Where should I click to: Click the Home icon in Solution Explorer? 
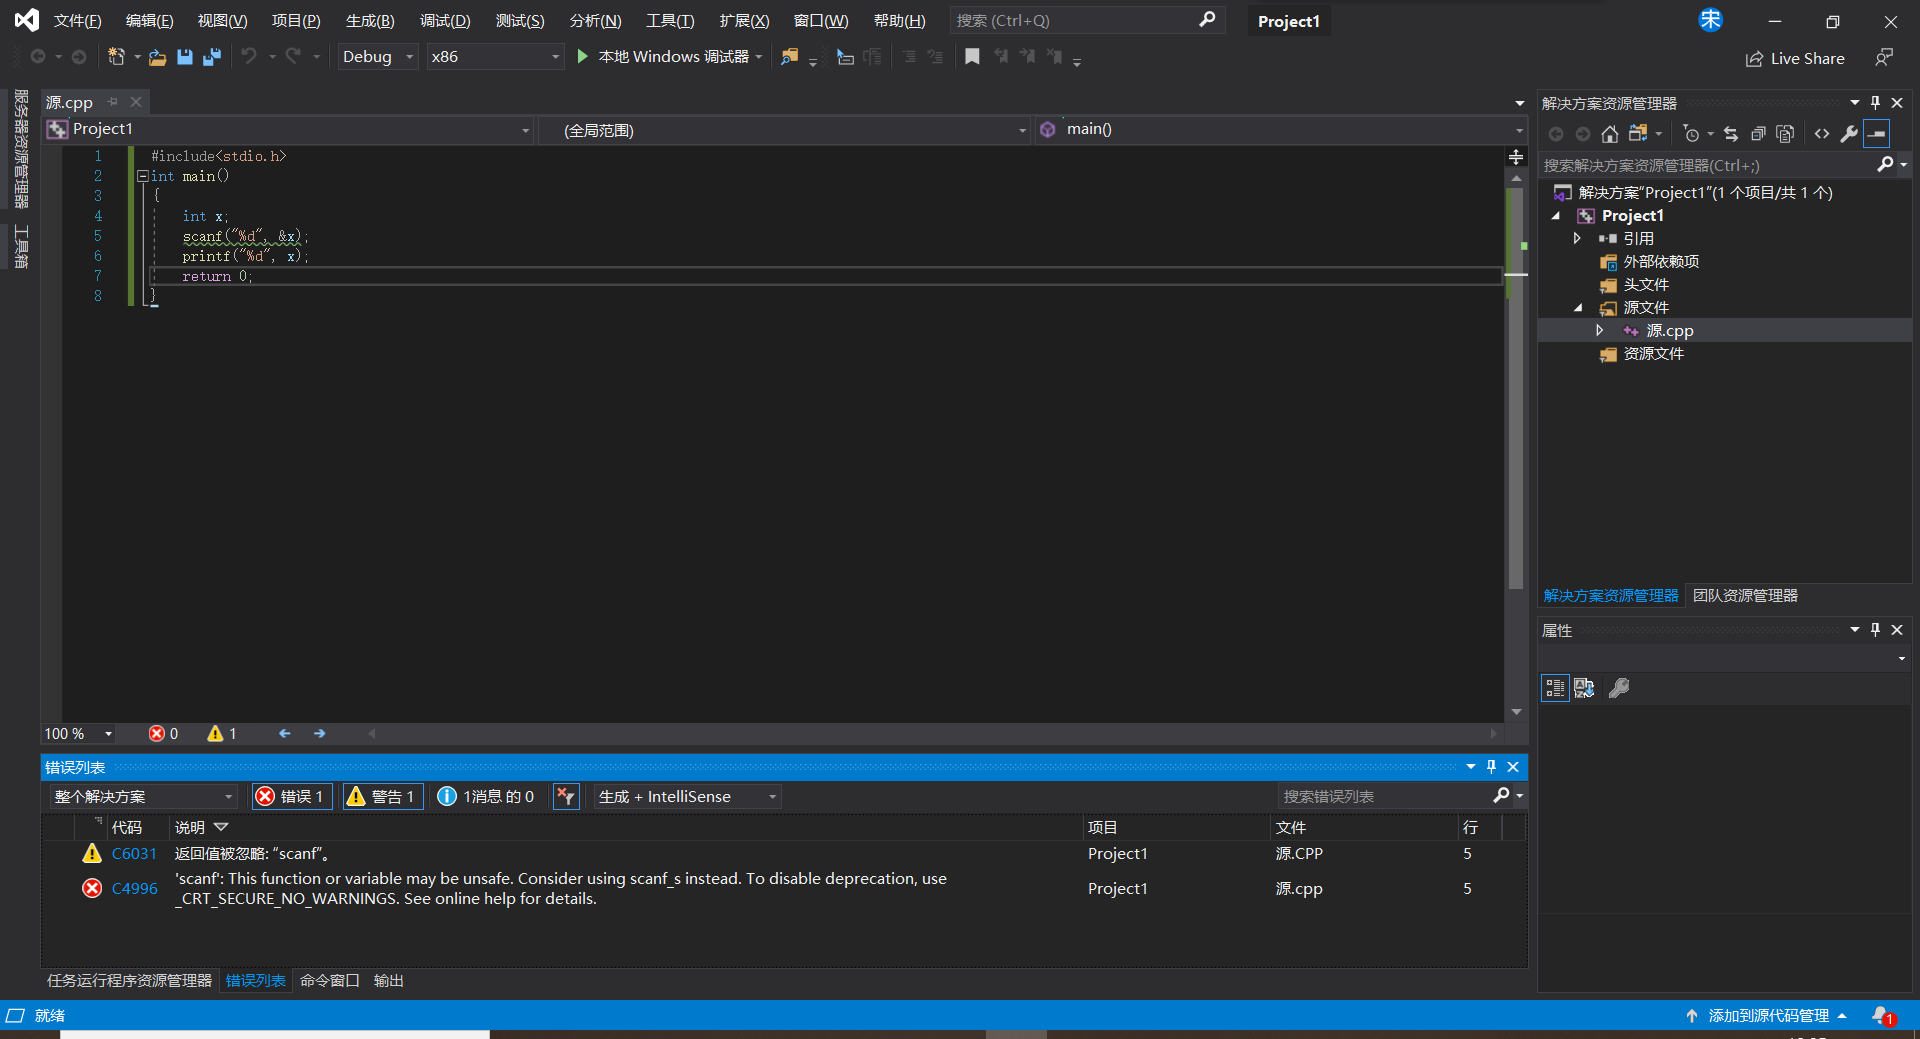point(1609,134)
